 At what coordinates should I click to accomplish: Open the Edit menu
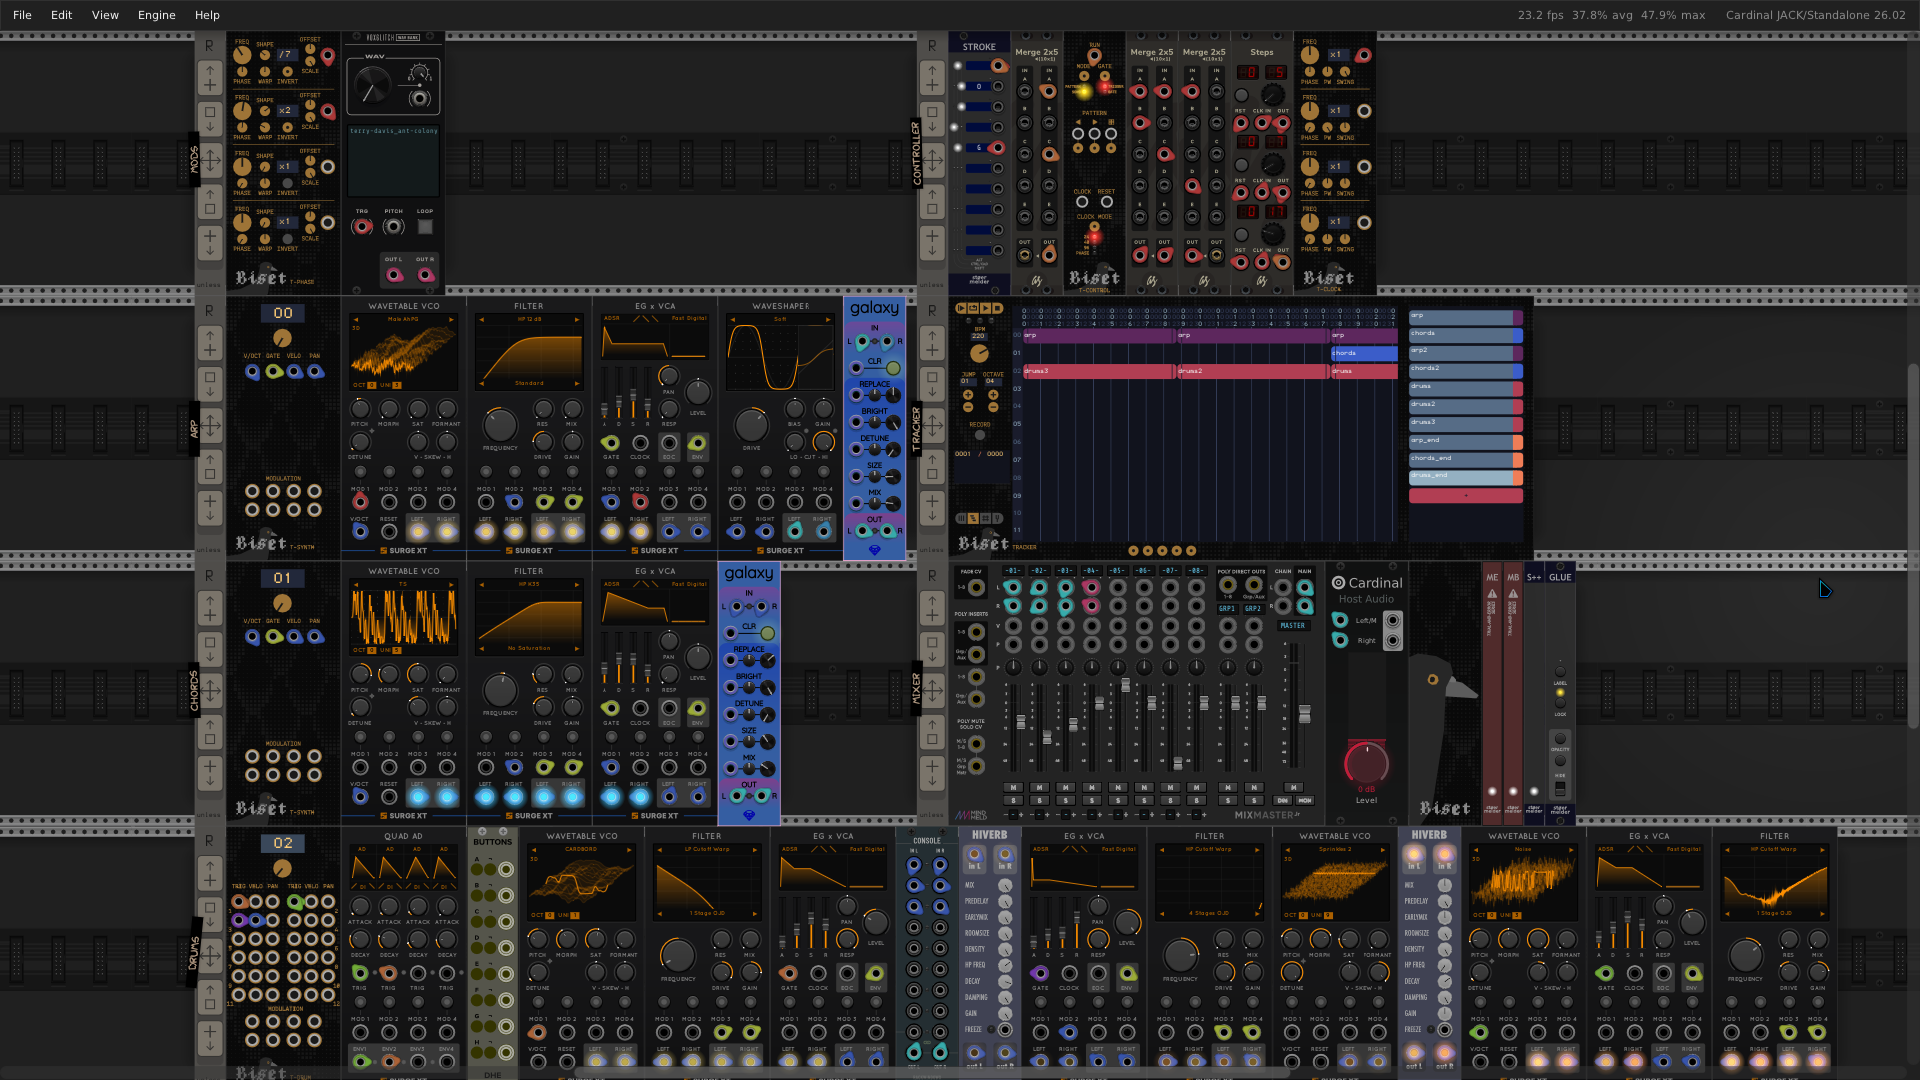pyautogui.click(x=62, y=15)
